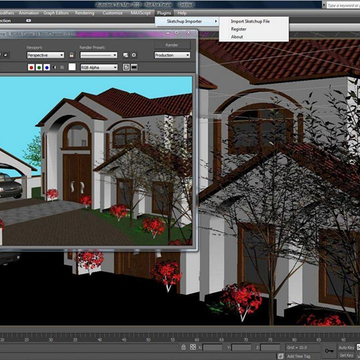The height and width of the screenshot is (360, 360).
Task: Toggle absolute/offset transform mode icon
Action: pyautogui.click(x=193, y=347)
